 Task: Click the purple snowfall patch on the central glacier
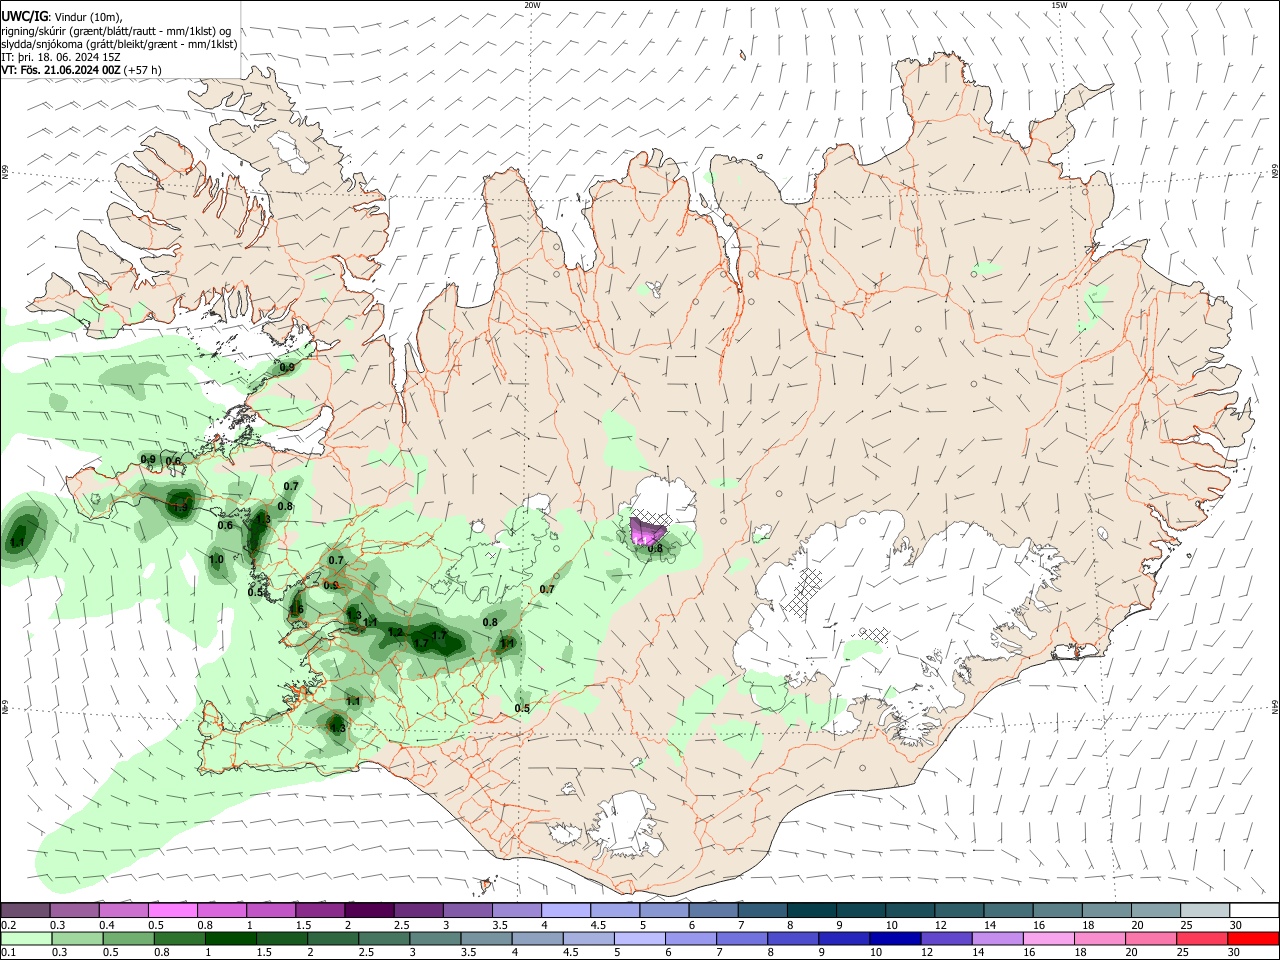[x=647, y=530]
